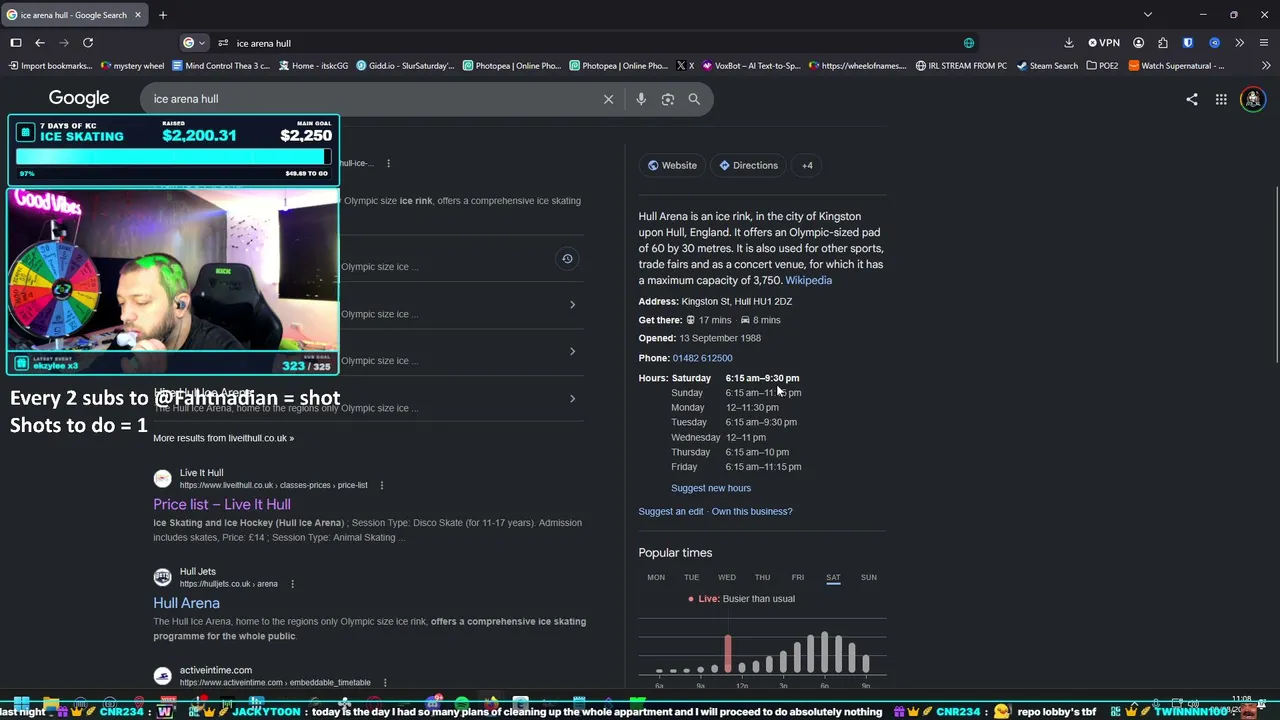The width and height of the screenshot is (1280, 720).
Task: Click the live highlighted bar in Popular times
Action: point(728,653)
